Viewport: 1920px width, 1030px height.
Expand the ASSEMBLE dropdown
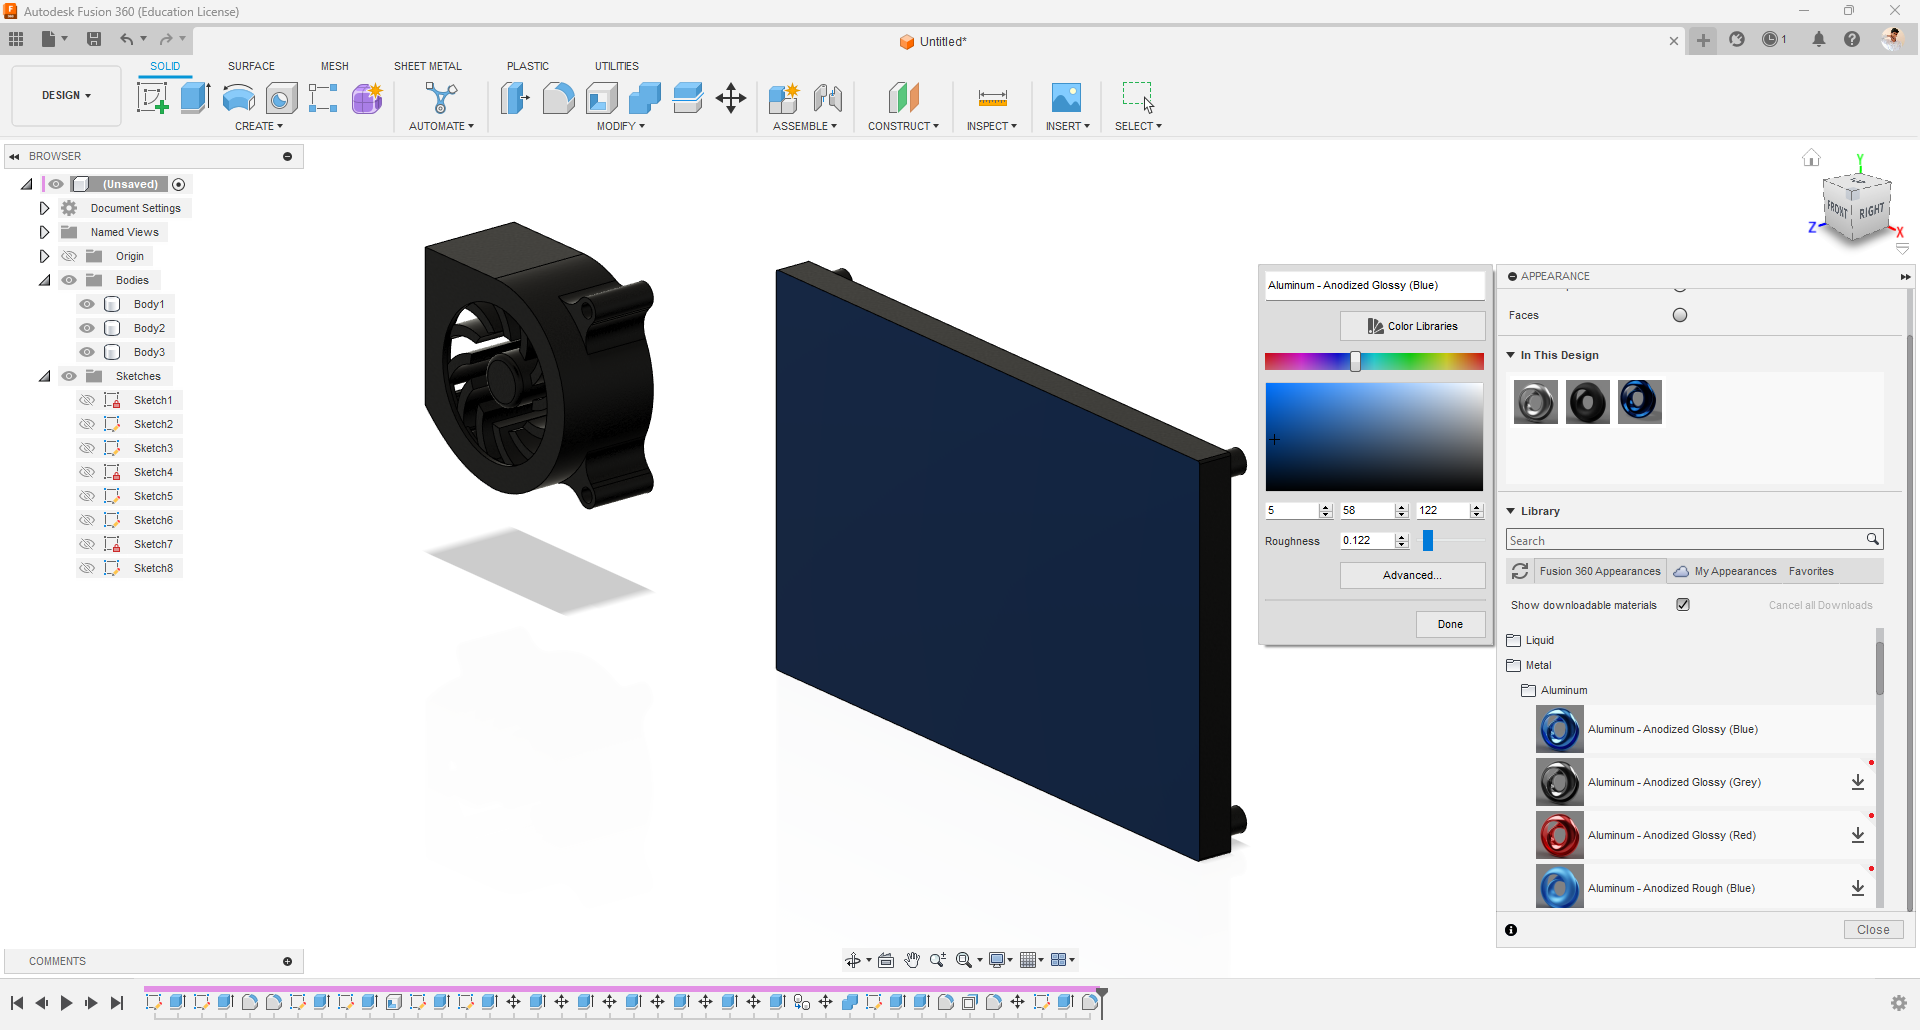805,126
